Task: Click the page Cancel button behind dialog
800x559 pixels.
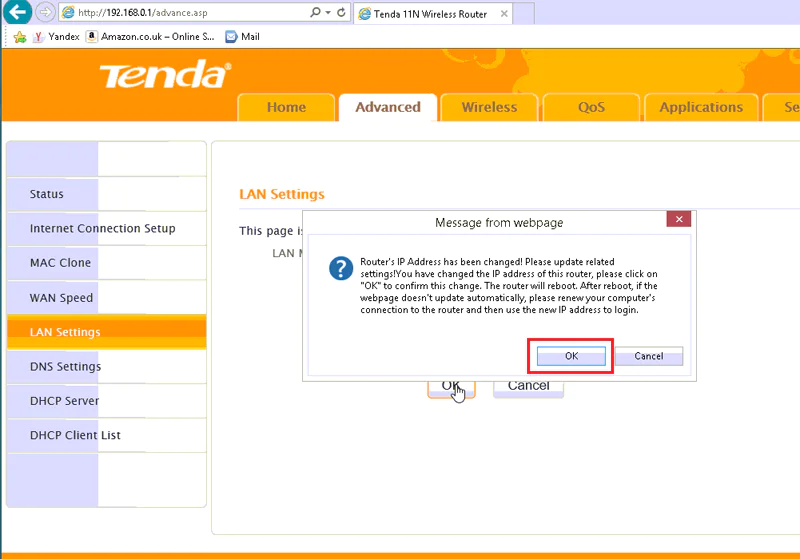Action: pyautogui.click(x=528, y=389)
